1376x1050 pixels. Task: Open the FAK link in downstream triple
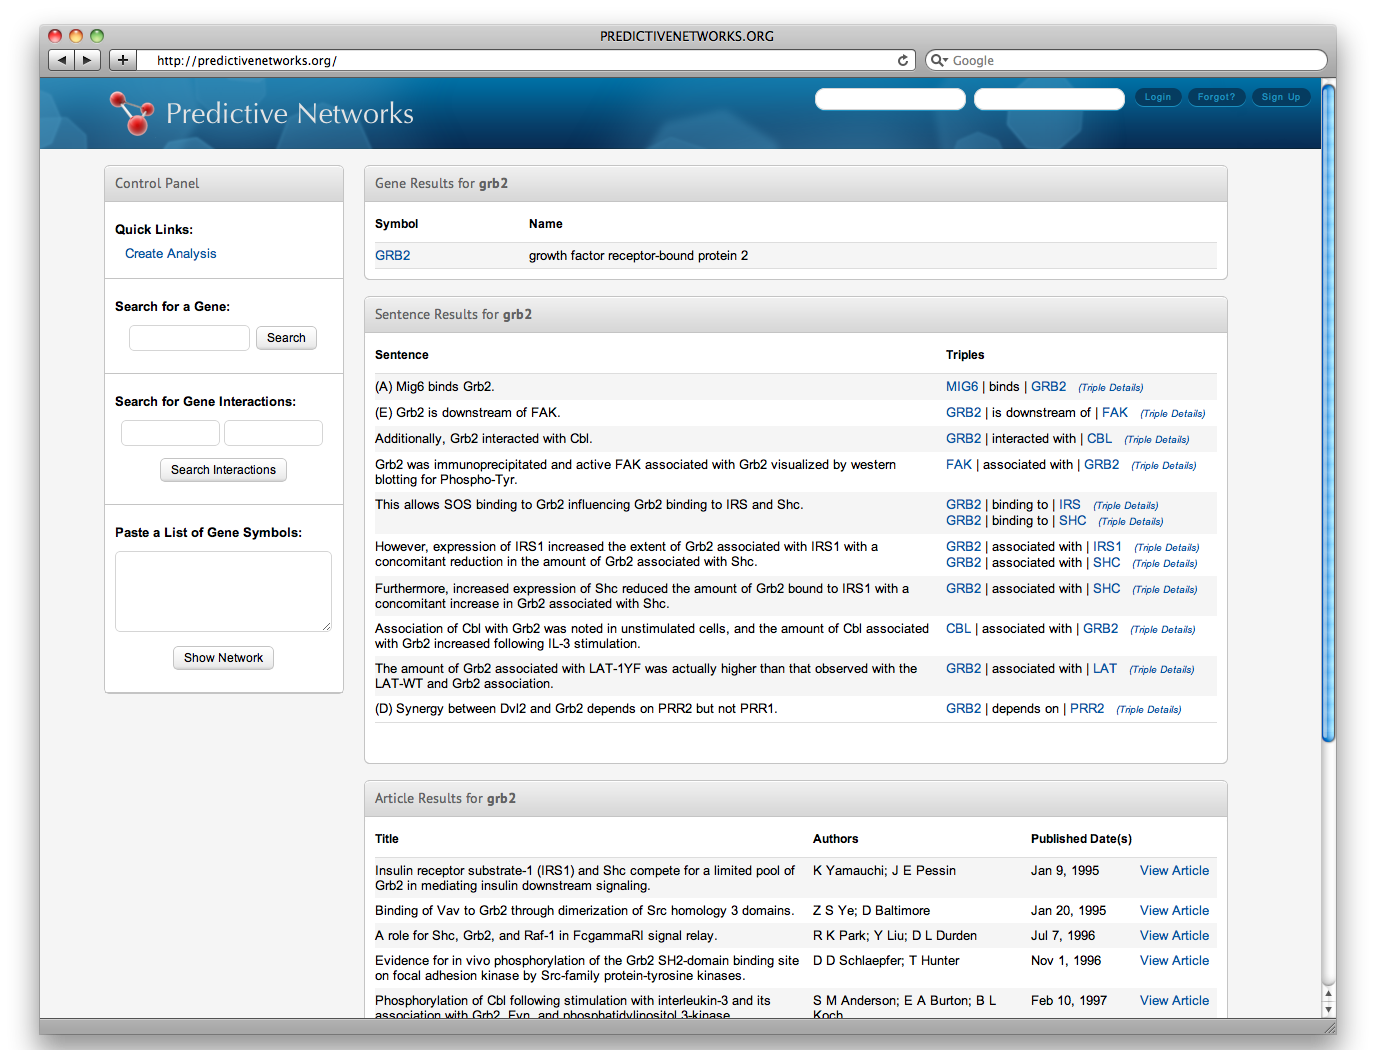coord(1115,413)
